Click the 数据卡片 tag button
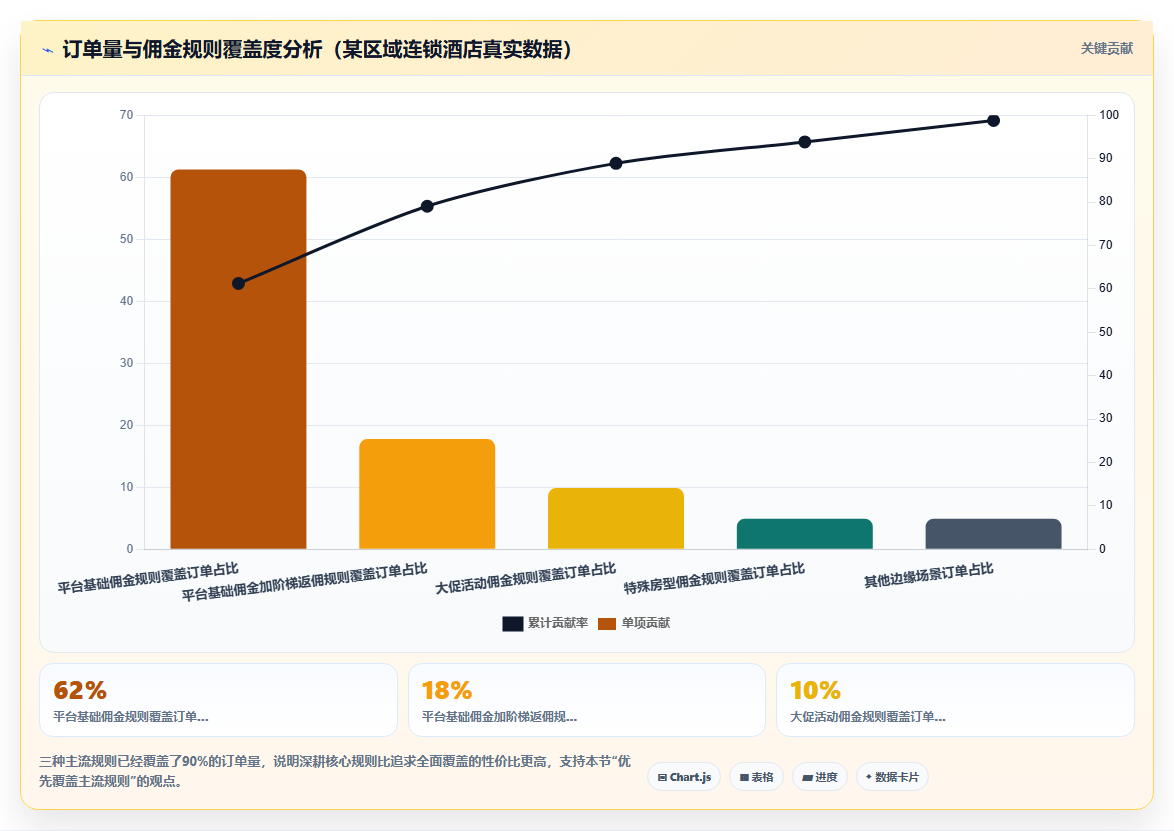 tap(892, 777)
